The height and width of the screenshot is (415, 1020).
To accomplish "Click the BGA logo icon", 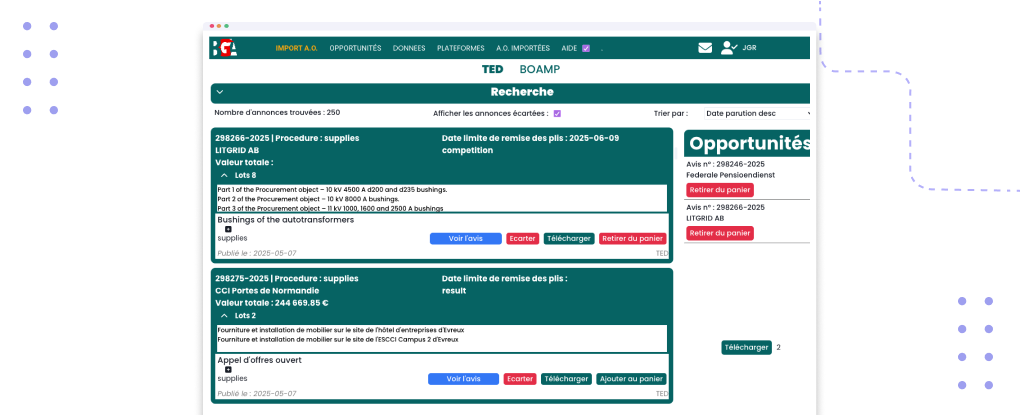I will 224,48.
